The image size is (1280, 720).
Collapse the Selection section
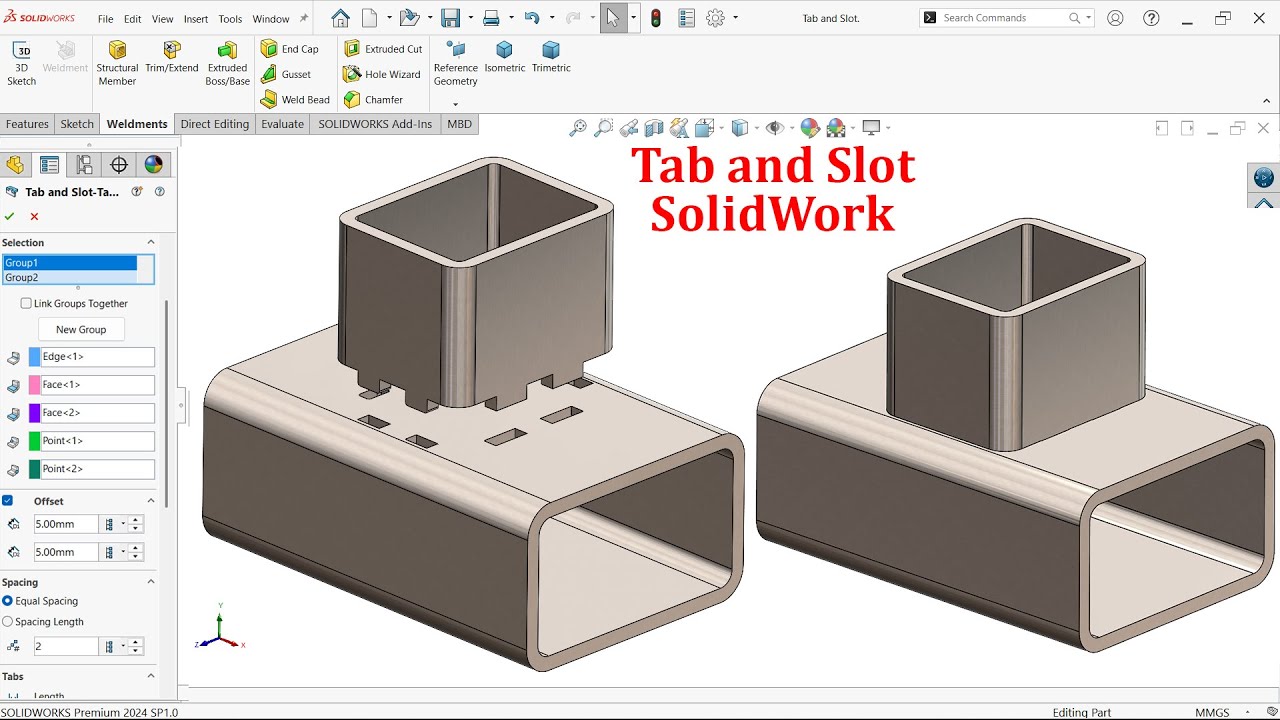click(x=151, y=242)
